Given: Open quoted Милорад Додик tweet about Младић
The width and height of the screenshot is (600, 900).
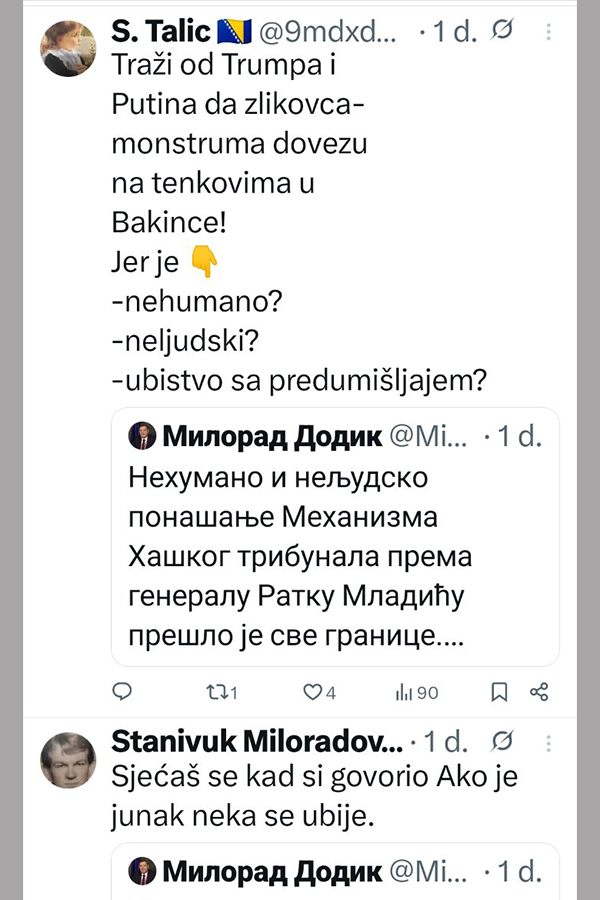Looking at the screenshot, I should coord(333,555).
